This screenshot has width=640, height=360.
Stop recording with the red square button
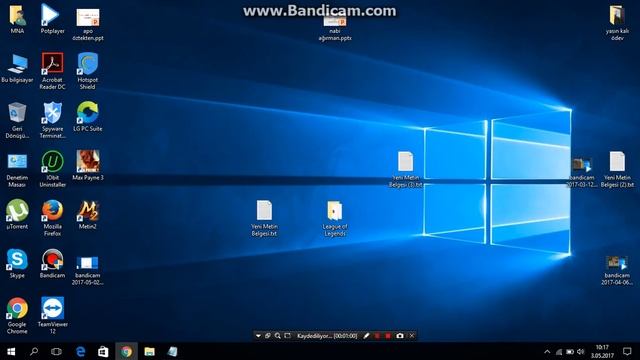coord(388,336)
